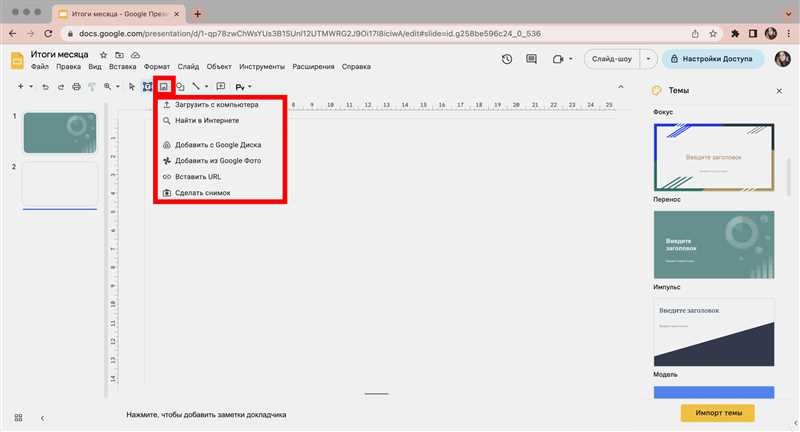The image size is (800, 432).
Task: Open the Файл menu
Action: 40,67
